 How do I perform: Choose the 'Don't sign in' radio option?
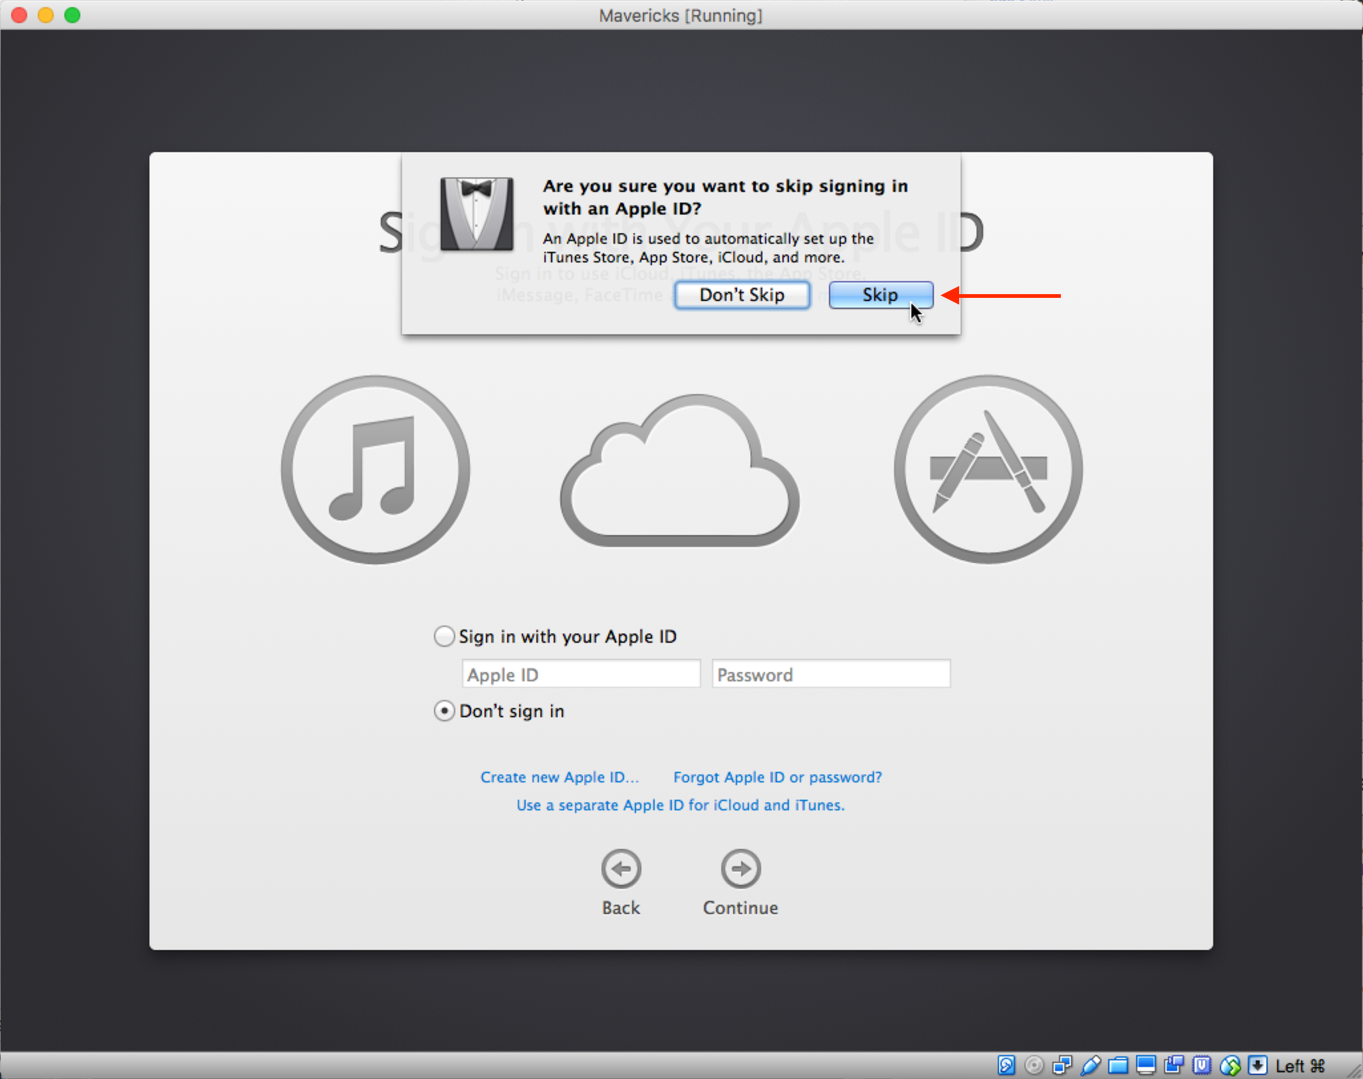click(x=444, y=711)
